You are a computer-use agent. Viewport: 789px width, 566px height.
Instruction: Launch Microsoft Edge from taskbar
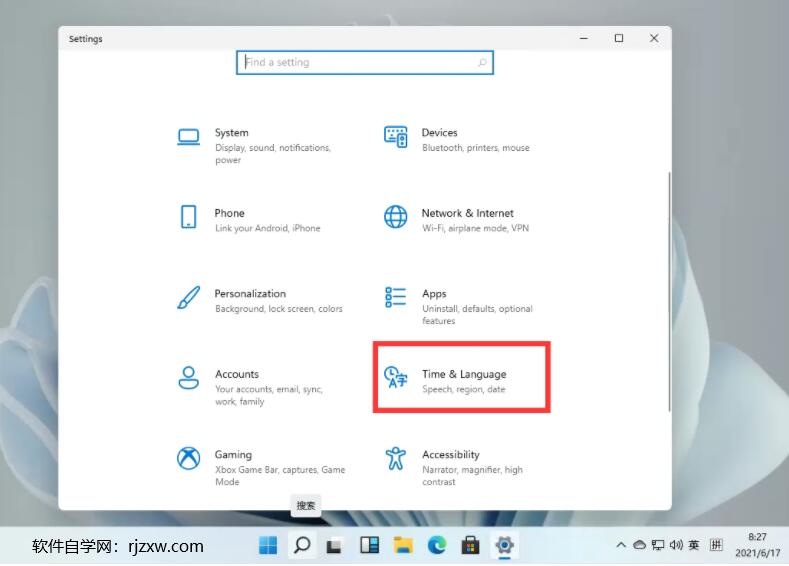click(x=437, y=545)
